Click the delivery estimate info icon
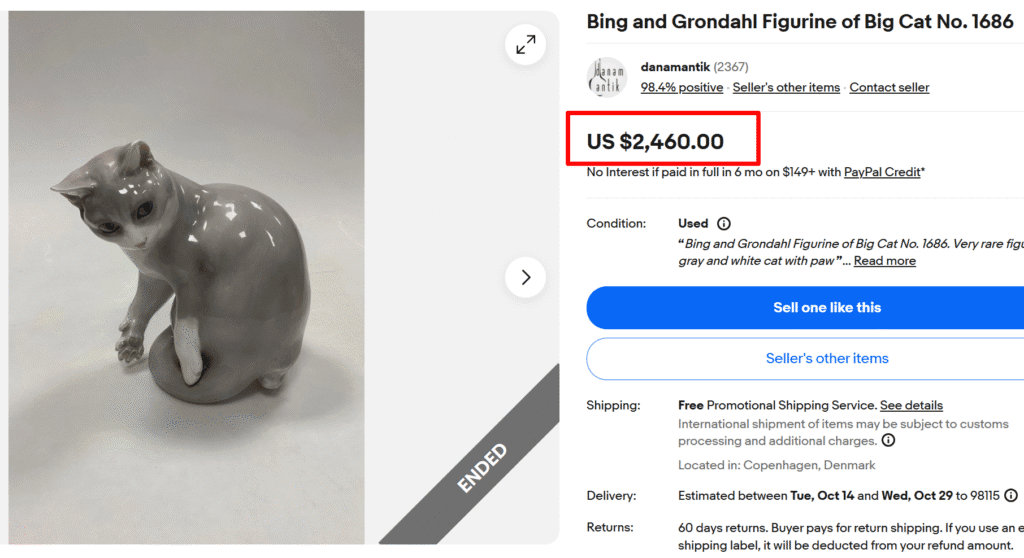Viewport: 1024px width, 558px height. [1011, 496]
